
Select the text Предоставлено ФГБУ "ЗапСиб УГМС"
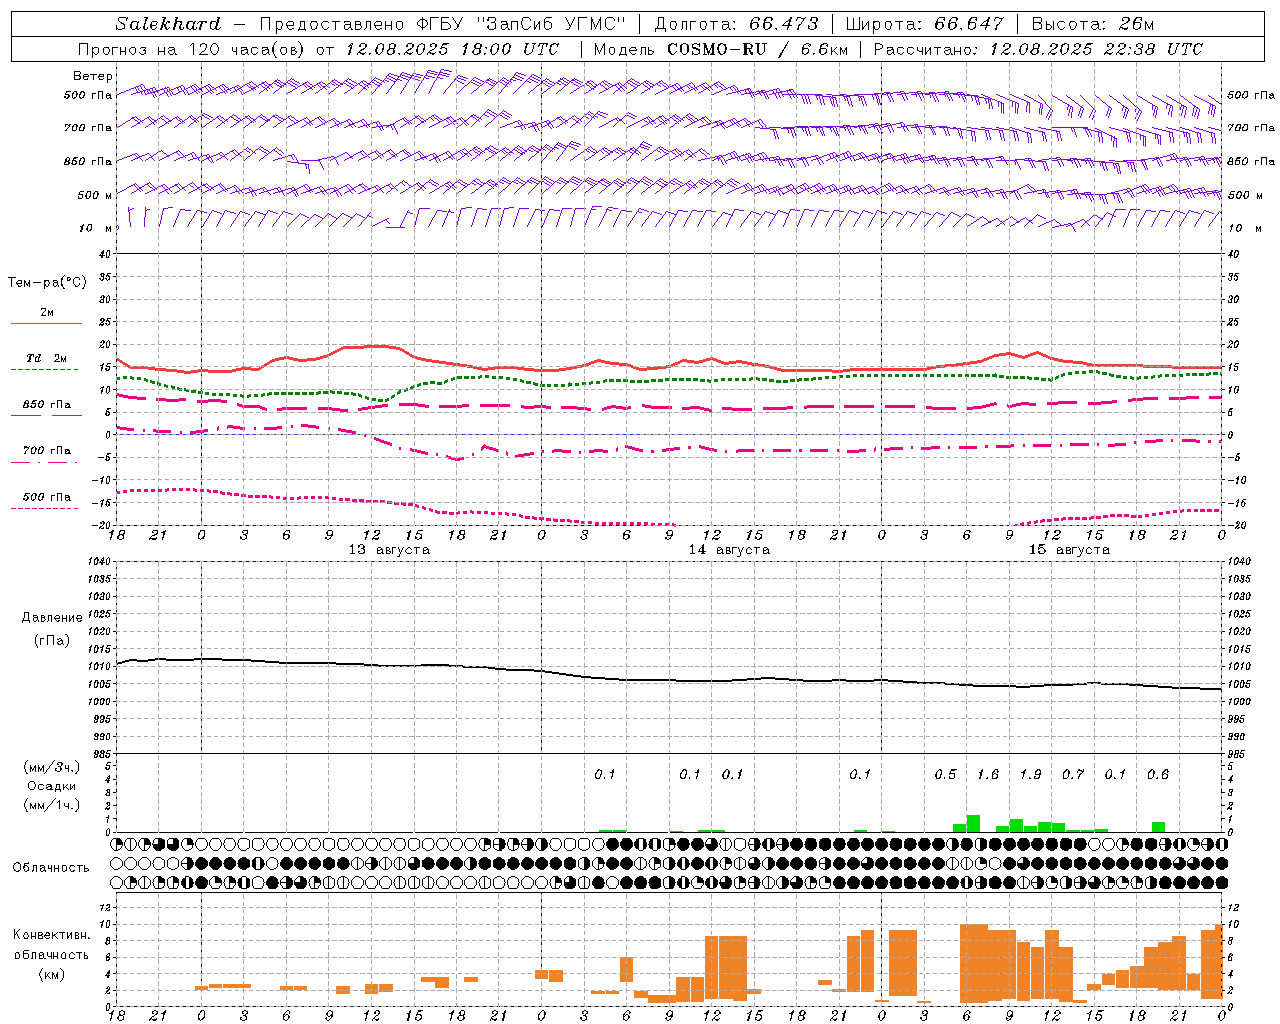[442, 24]
